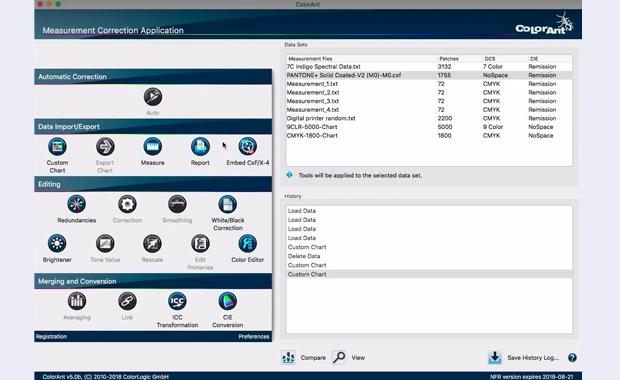Click DCS column header
The width and height of the screenshot is (620, 380).
point(490,59)
